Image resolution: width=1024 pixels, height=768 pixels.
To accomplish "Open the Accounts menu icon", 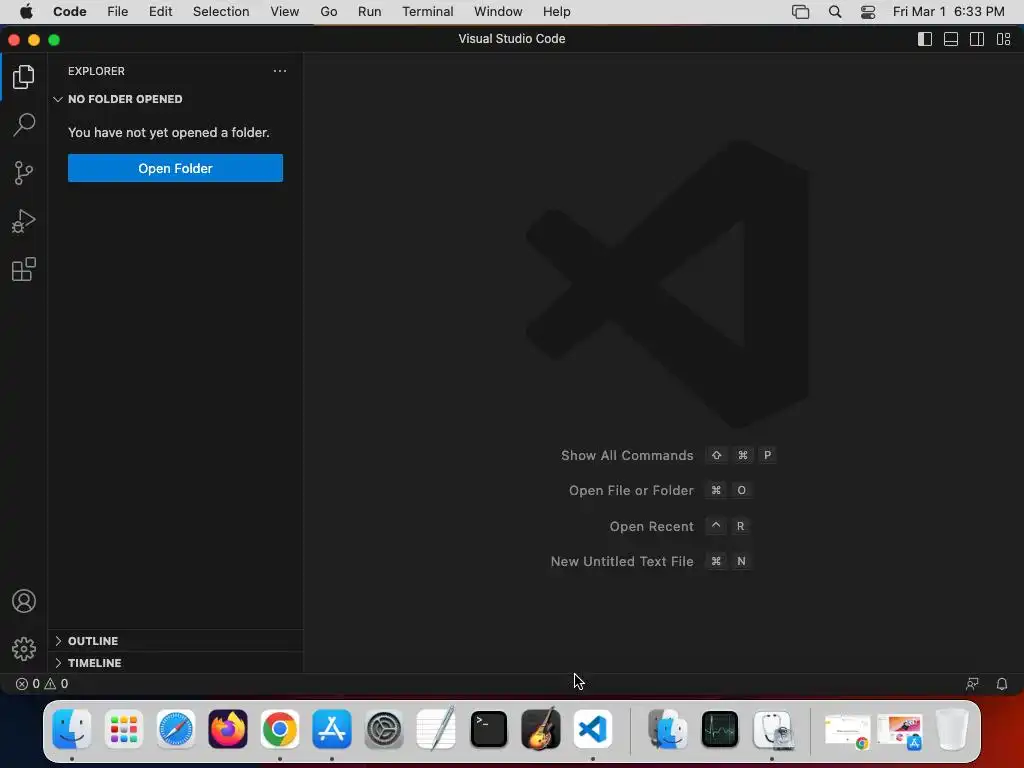I will click(x=24, y=601).
